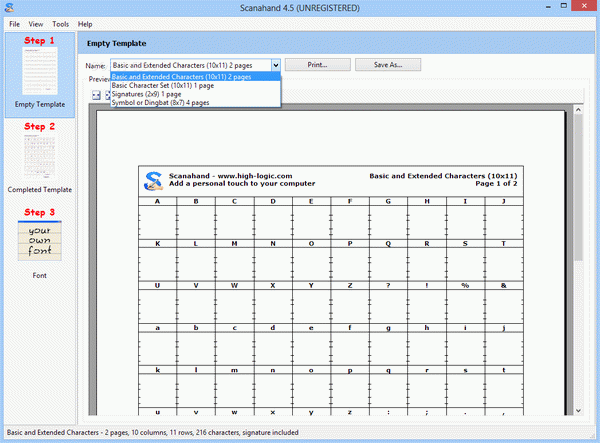Click template cell labeled '%'
The height and width of the screenshot is (443, 600).
(x=465, y=302)
